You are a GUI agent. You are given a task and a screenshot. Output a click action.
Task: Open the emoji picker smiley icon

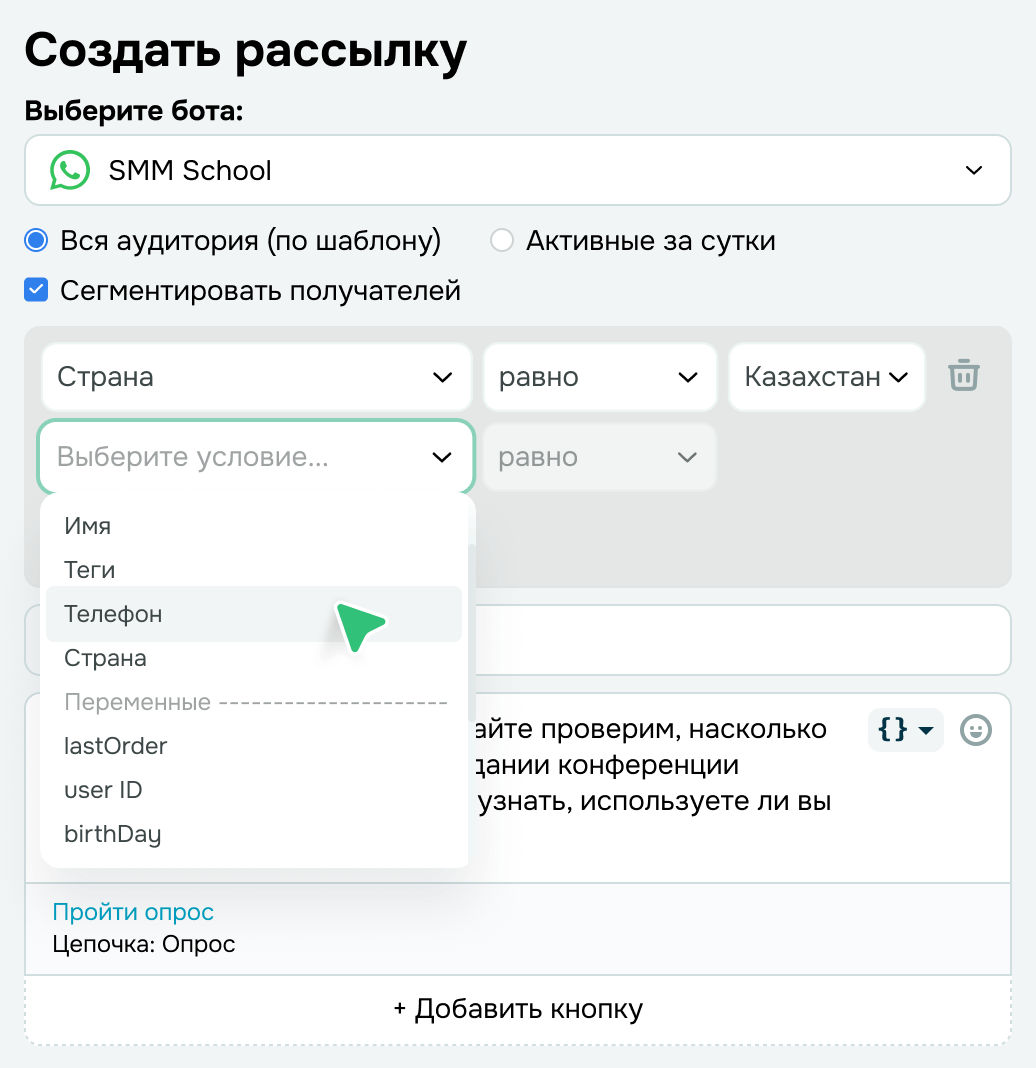975,730
